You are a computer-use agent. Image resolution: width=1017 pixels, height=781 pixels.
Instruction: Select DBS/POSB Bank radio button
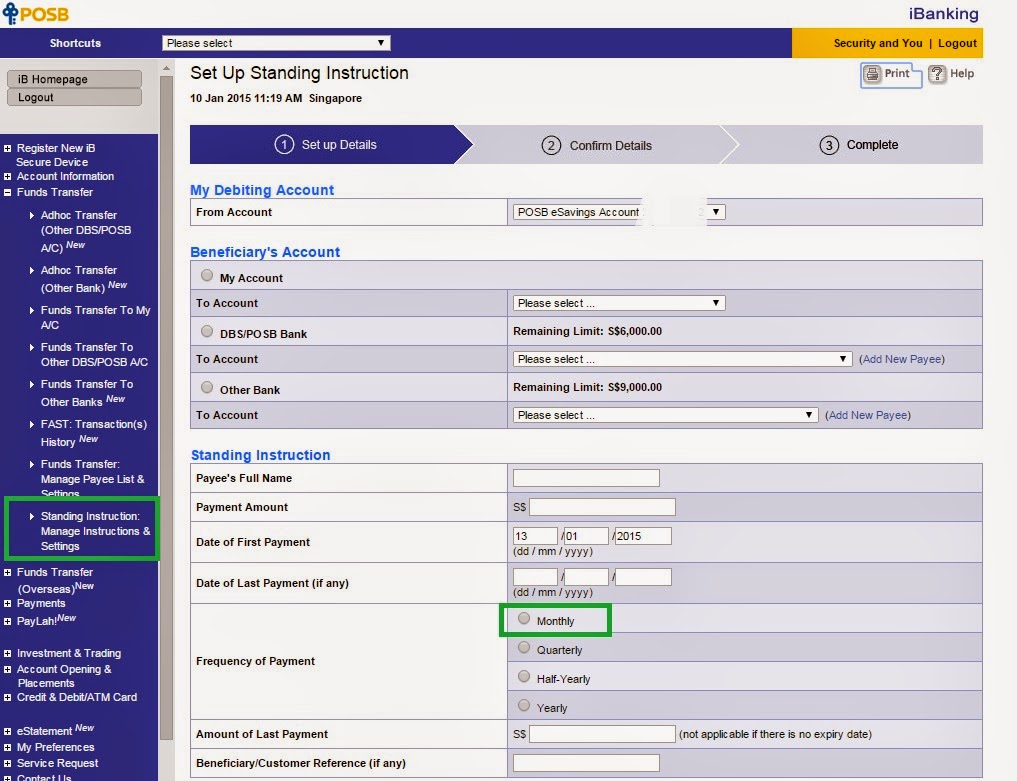[x=207, y=331]
